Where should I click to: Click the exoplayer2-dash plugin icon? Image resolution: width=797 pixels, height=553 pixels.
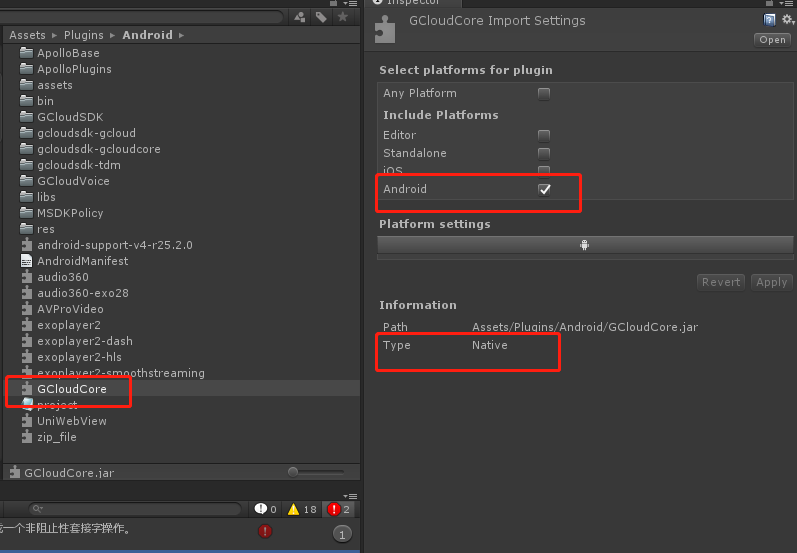(x=26, y=341)
